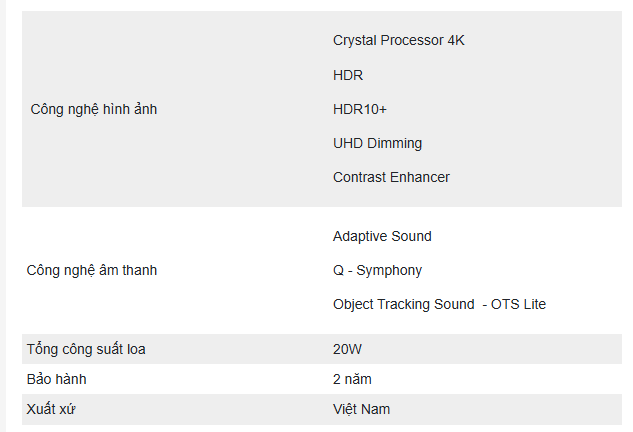Image resolution: width=633 pixels, height=432 pixels.
Task: Select the '2 năm' warranty value
Action: pos(352,379)
